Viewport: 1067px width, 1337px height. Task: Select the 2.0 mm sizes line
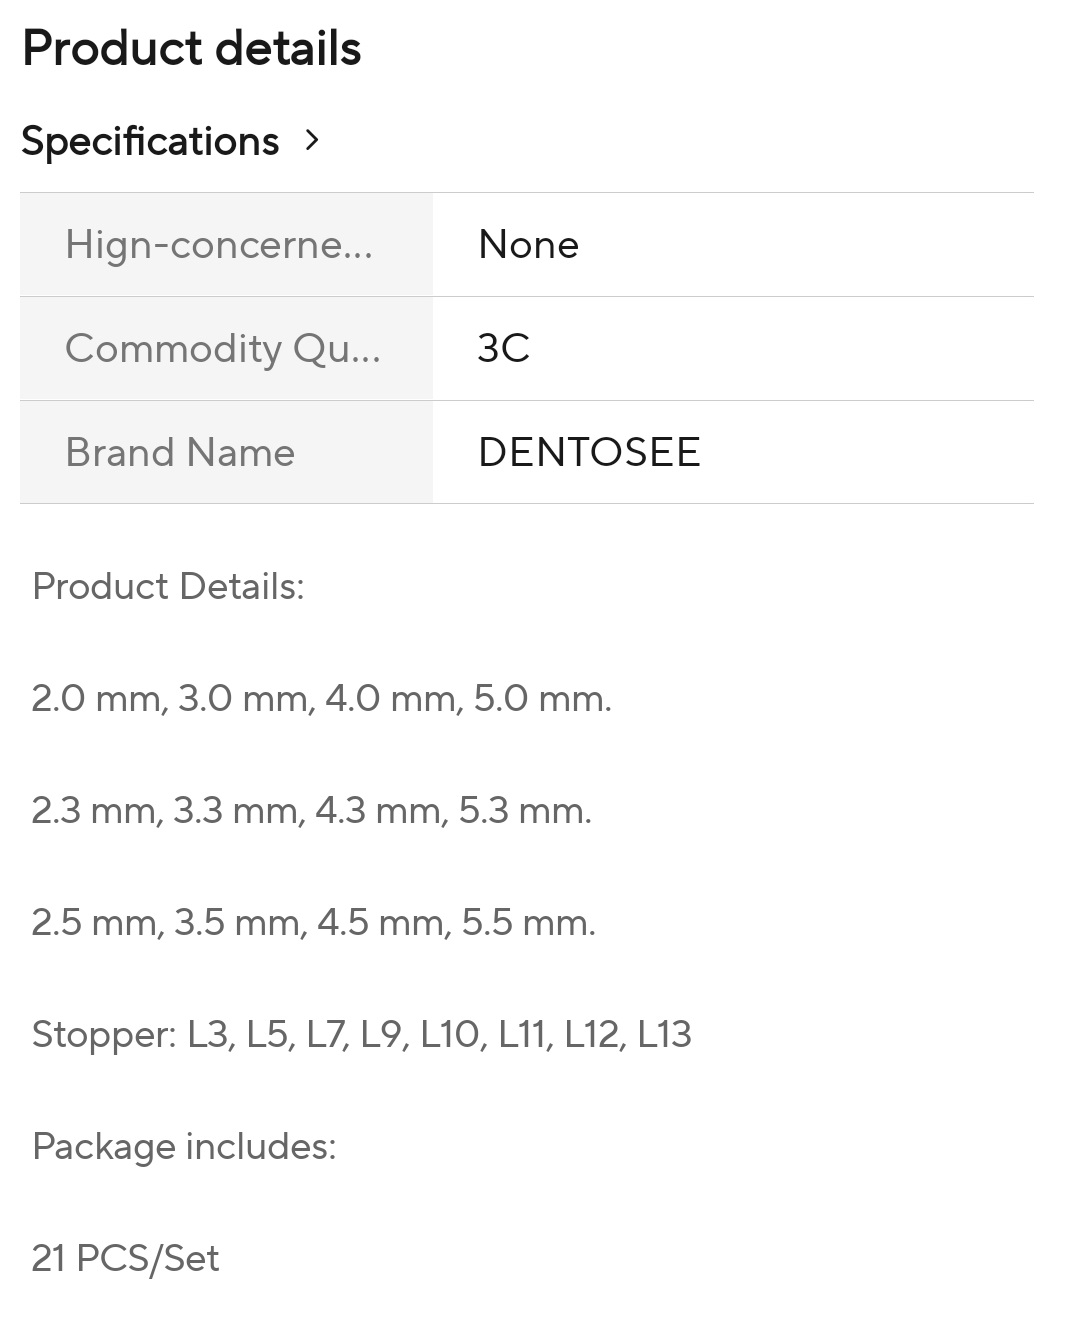tap(321, 698)
